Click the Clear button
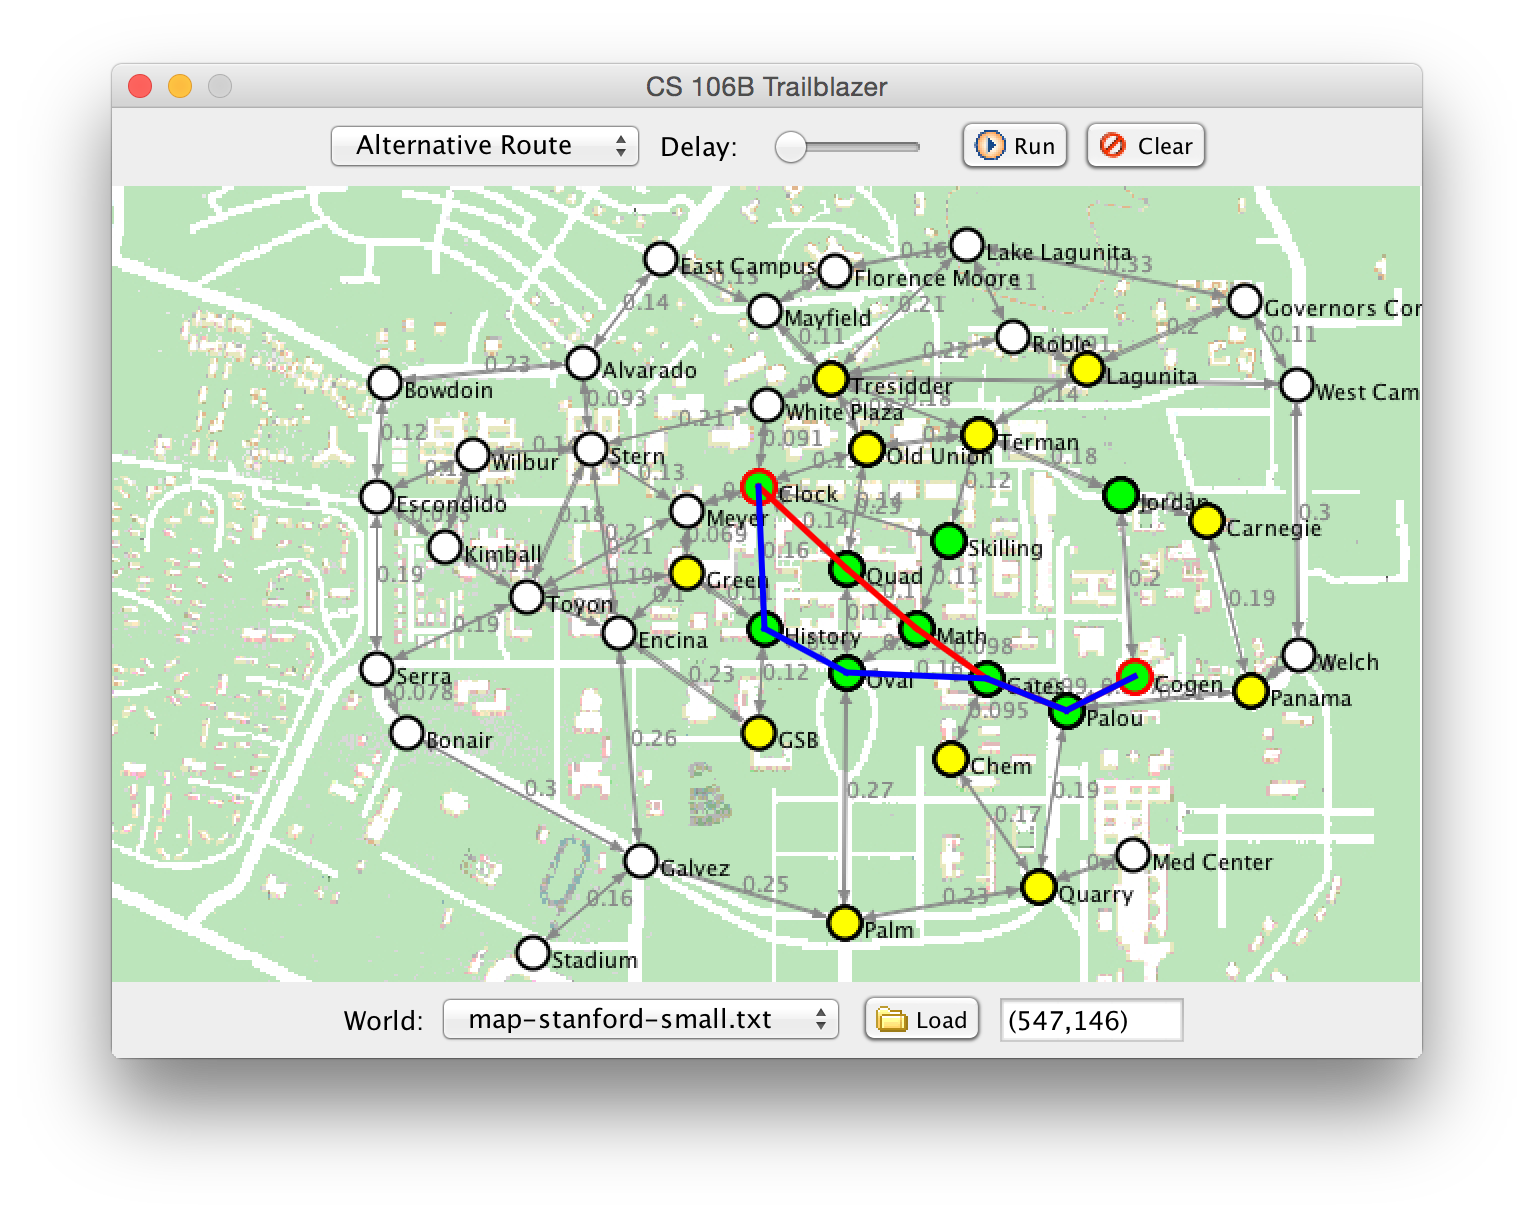 pos(1146,146)
